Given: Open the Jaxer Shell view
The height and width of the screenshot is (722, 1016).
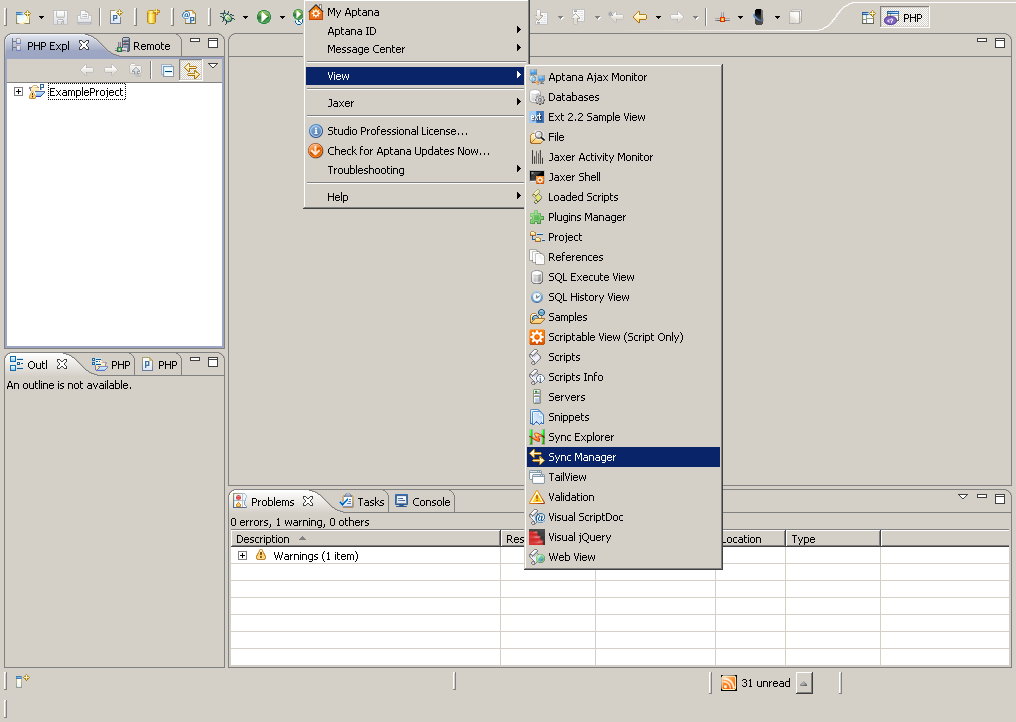Looking at the screenshot, I should click(623, 177).
